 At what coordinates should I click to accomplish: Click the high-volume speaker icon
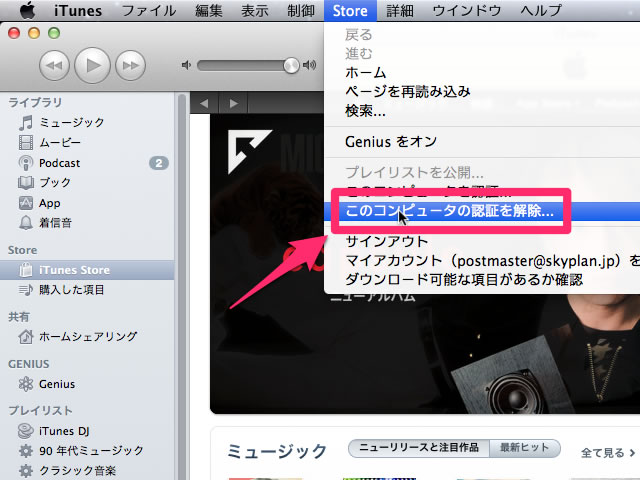click(309, 65)
